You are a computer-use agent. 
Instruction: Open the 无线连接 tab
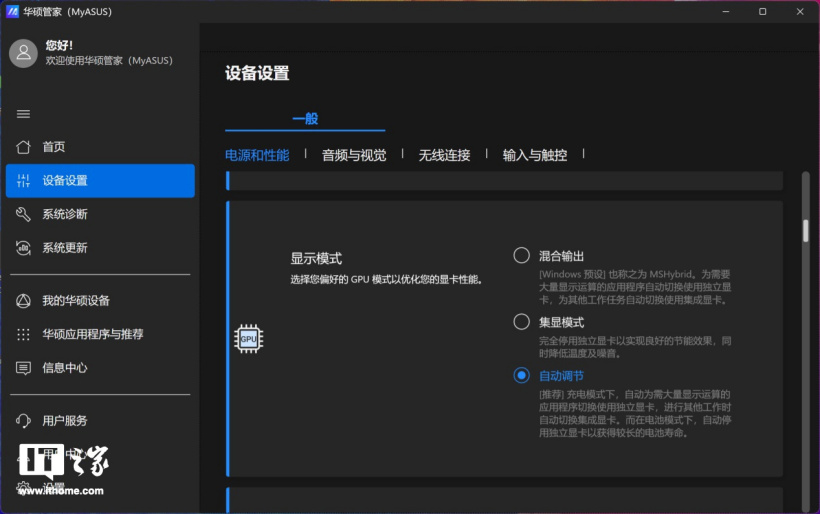(x=444, y=155)
